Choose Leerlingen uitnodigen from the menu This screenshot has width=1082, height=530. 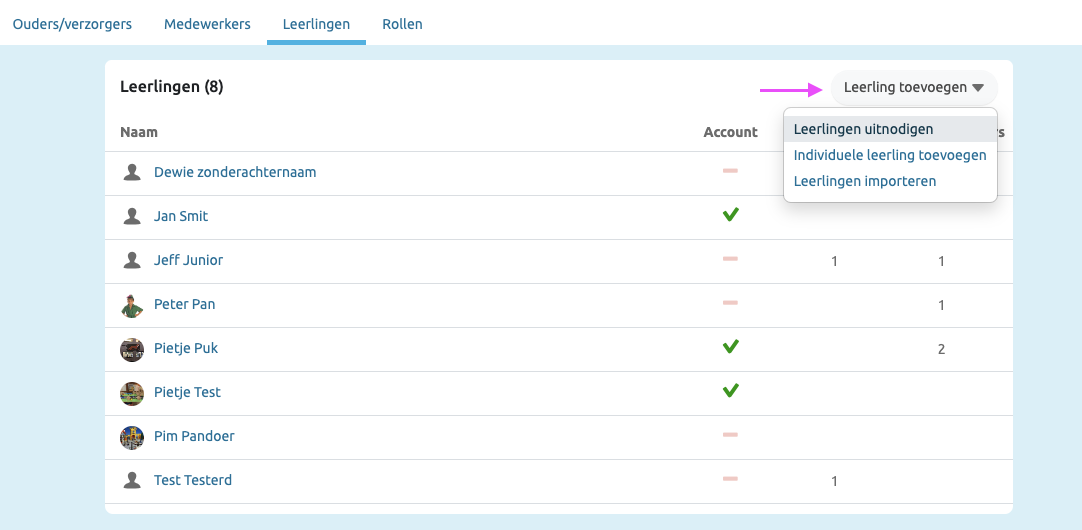[x=863, y=129]
